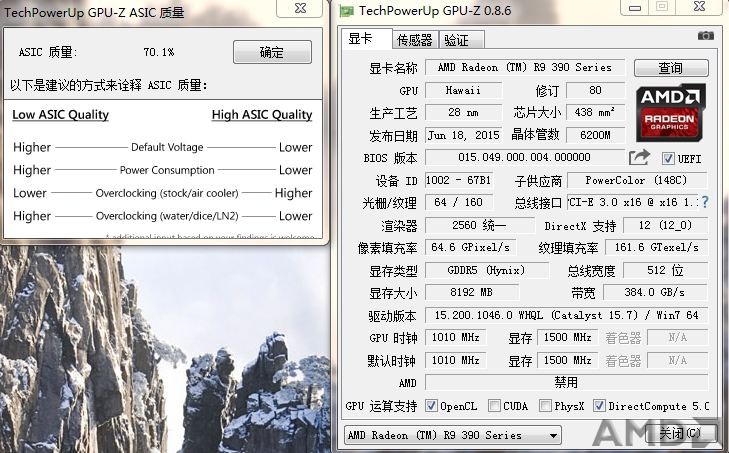
Task: Click the ASIC 质量 value 70.1%
Action: pos(159,52)
